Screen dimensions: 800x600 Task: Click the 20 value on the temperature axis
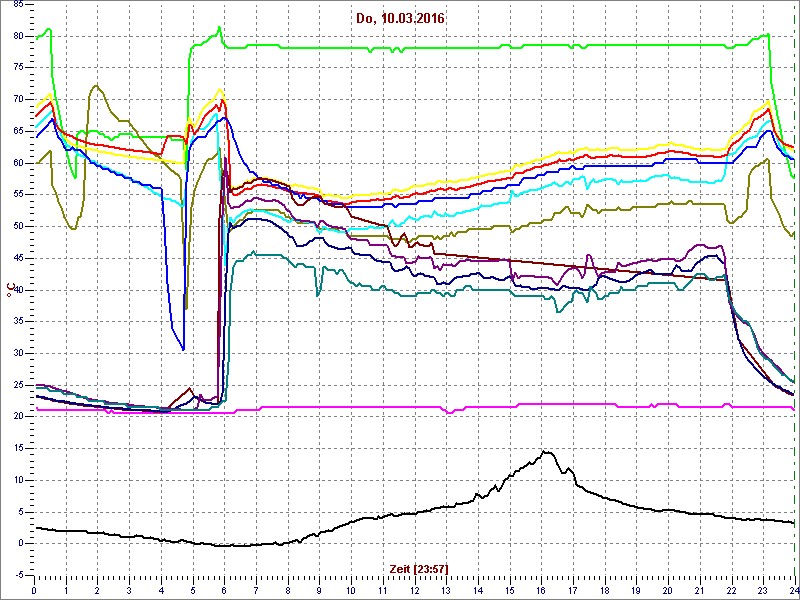[17, 416]
